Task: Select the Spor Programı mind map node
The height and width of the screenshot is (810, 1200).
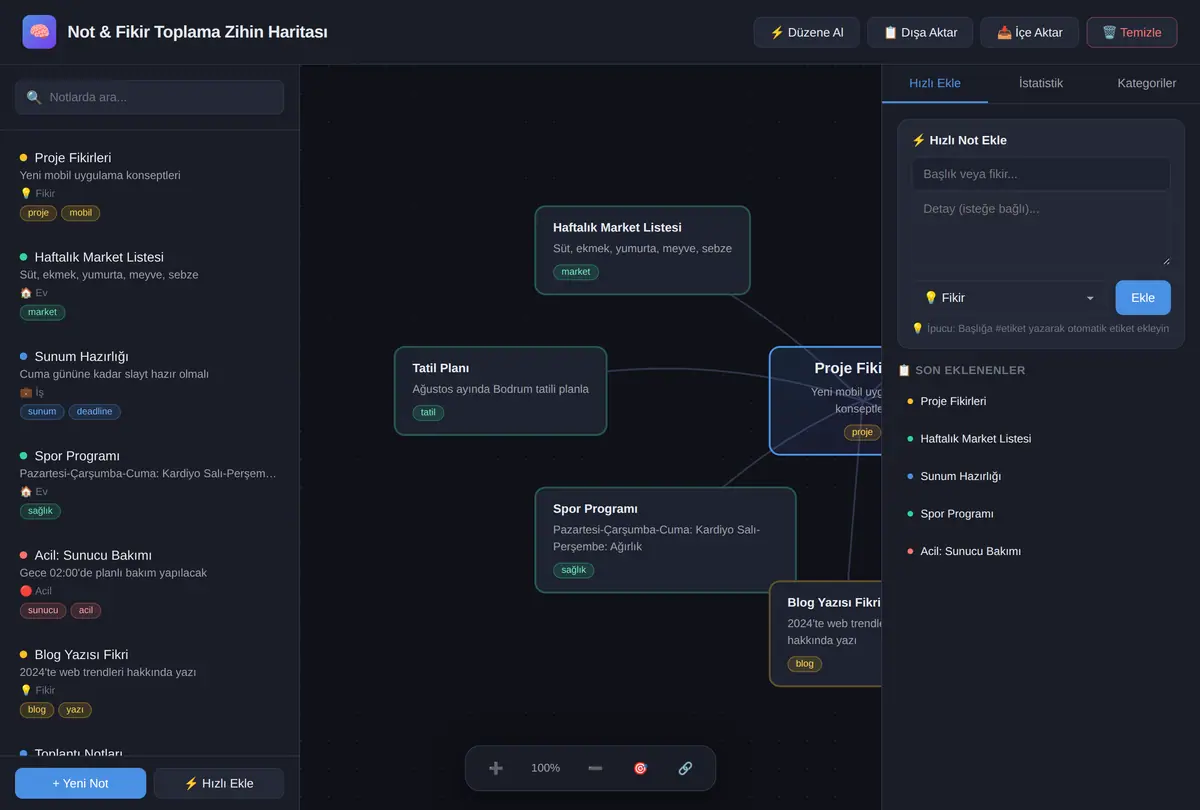Action: [665, 540]
